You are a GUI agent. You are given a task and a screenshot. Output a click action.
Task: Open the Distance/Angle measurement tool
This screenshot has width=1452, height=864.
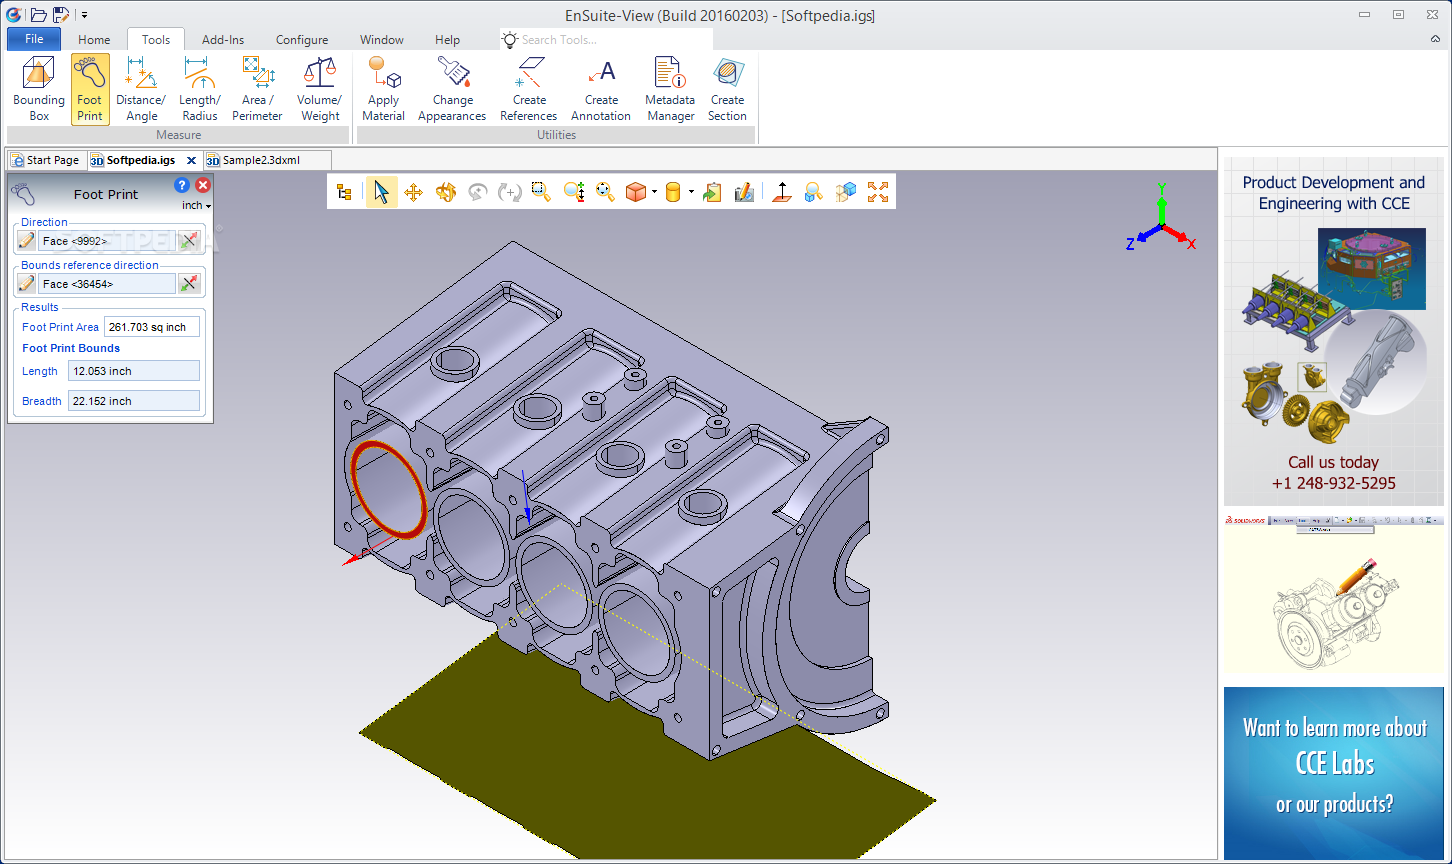tap(141, 89)
